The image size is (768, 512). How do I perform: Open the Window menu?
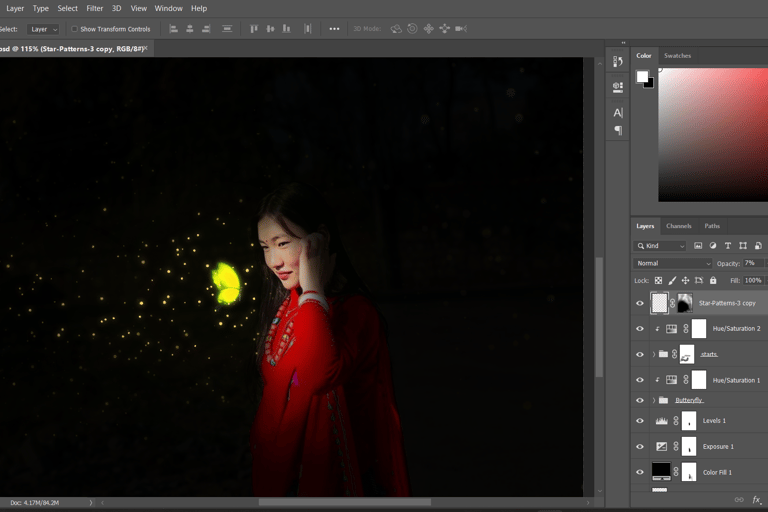[x=168, y=8]
